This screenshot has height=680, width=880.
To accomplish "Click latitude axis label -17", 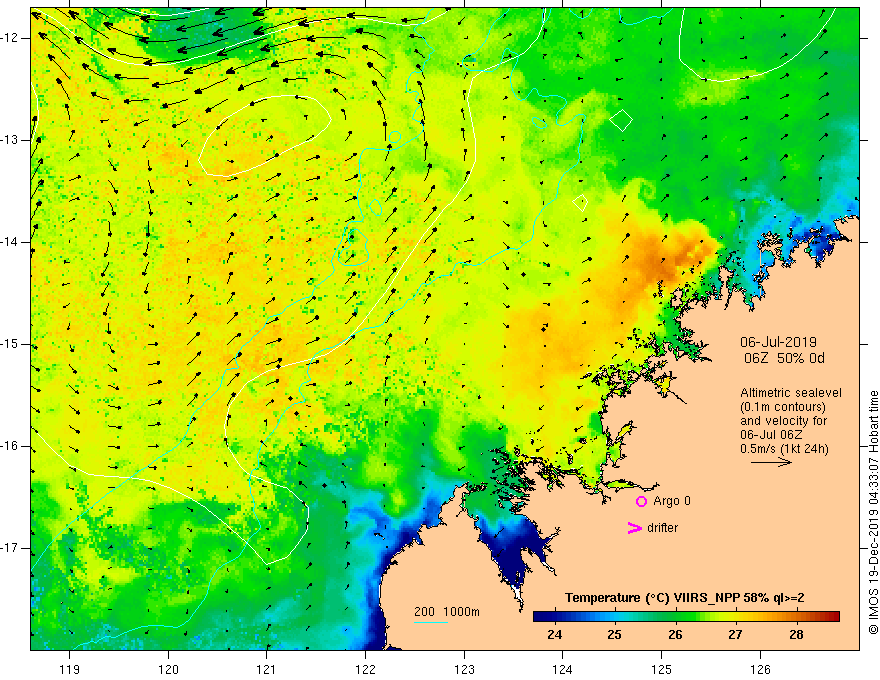I will click(x=10, y=548).
